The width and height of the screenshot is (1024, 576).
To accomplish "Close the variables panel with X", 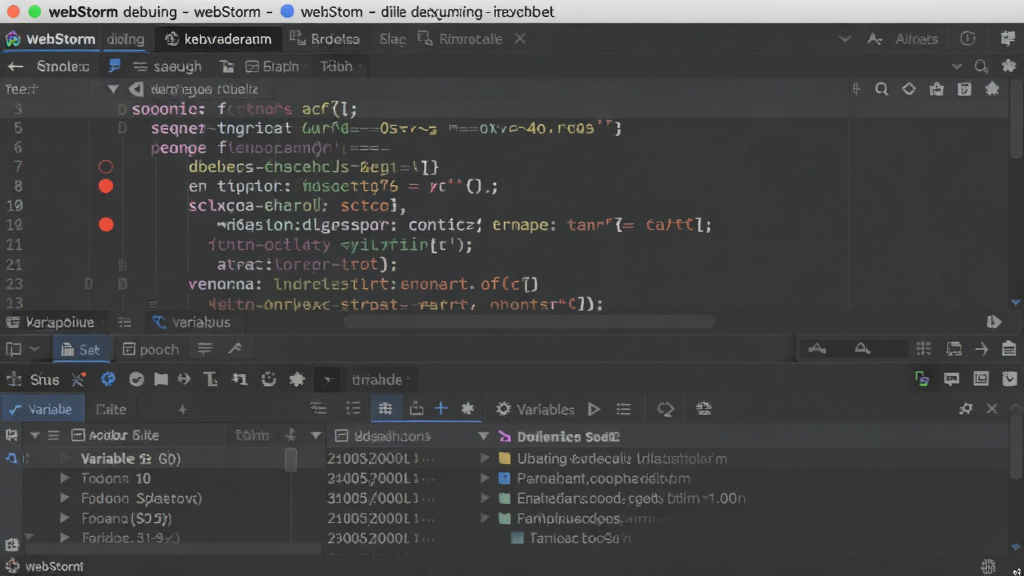I will (992, 409).
